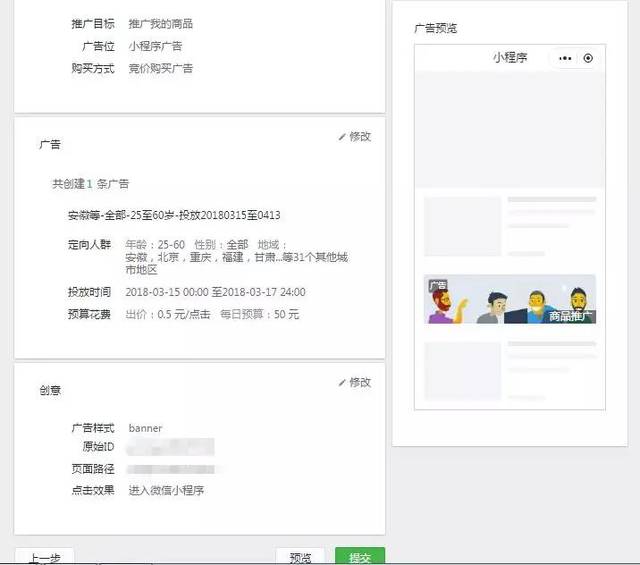The height and width of the screenshot is (565, 640).
Task: Click the 预算花费 label
Action: pyautogui.click(x=89, y=314)
